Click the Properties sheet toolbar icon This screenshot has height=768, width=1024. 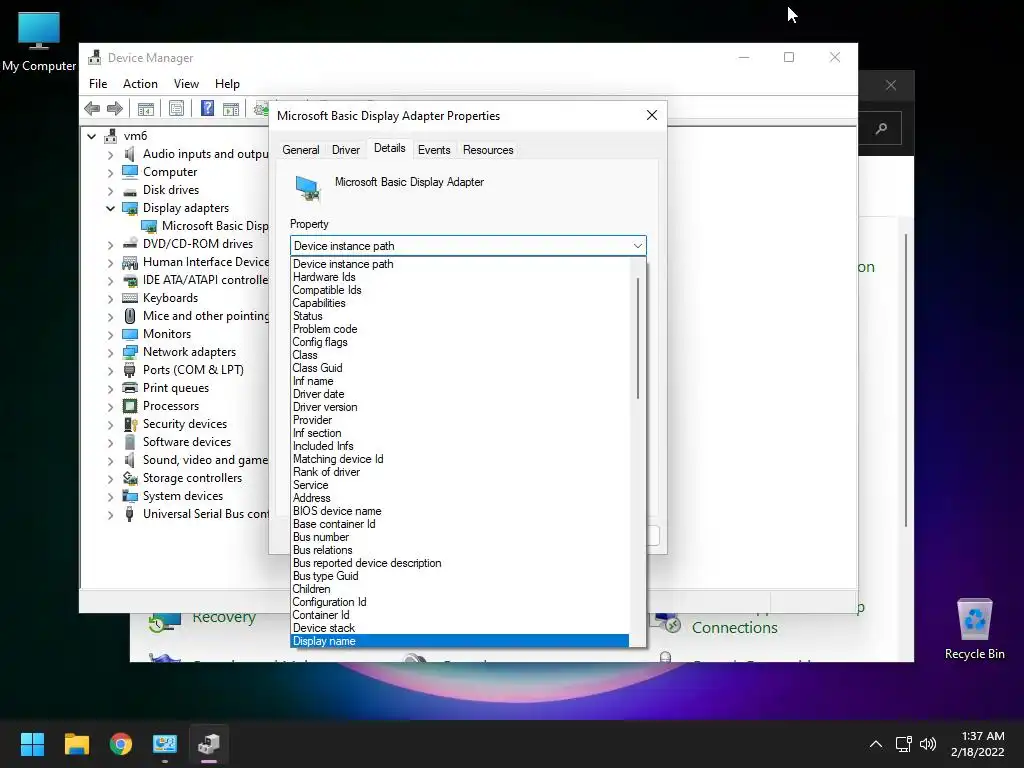tap(176, 108)
